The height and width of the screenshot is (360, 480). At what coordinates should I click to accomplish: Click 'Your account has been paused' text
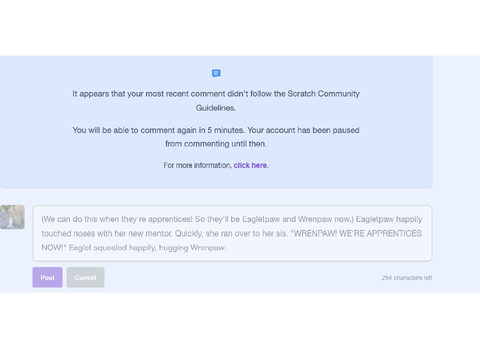click(x=303, y=130)
